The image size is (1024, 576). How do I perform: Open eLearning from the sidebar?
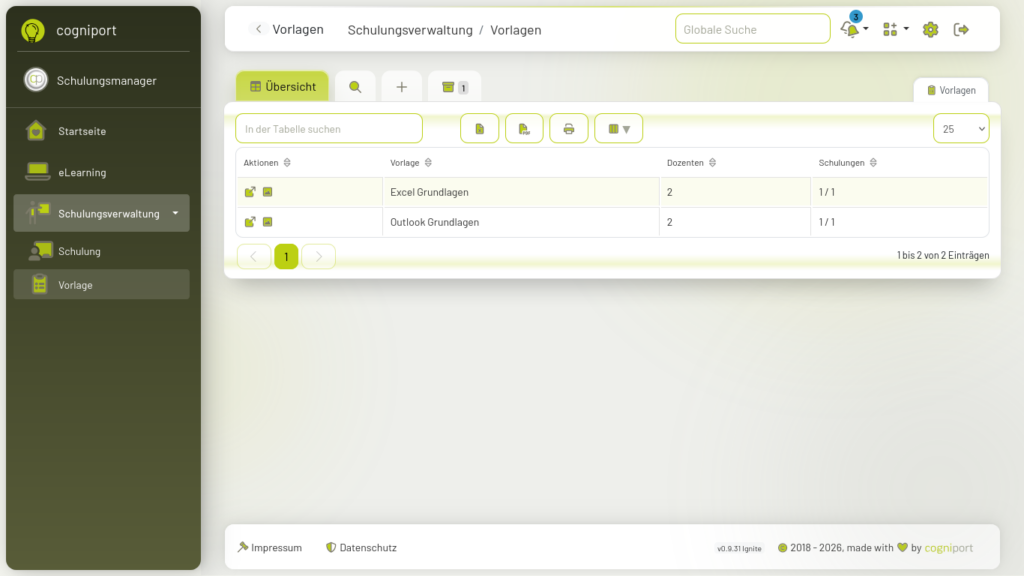[x=101, y=172]
